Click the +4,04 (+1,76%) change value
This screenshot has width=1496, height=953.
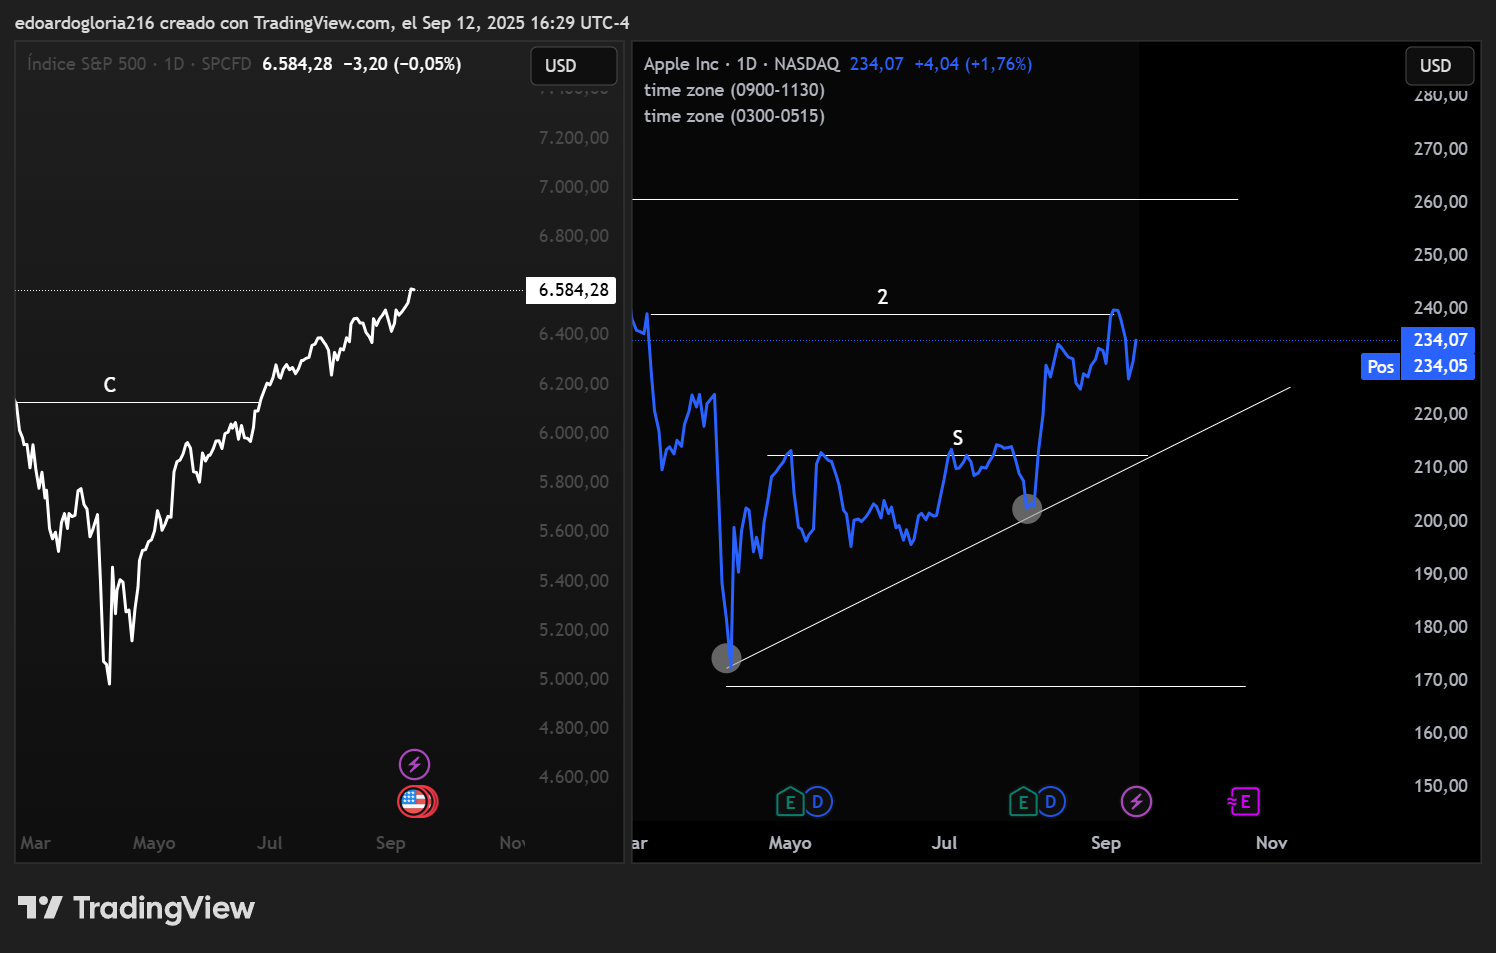coord(973,64)
